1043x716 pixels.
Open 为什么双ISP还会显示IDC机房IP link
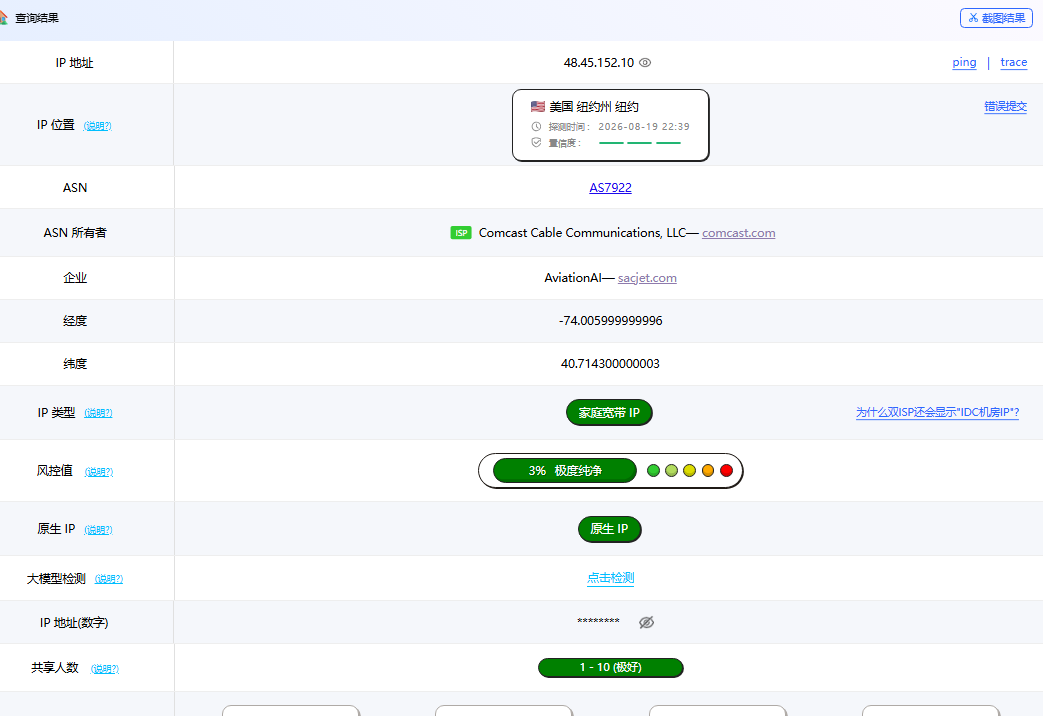pos(937,413)
